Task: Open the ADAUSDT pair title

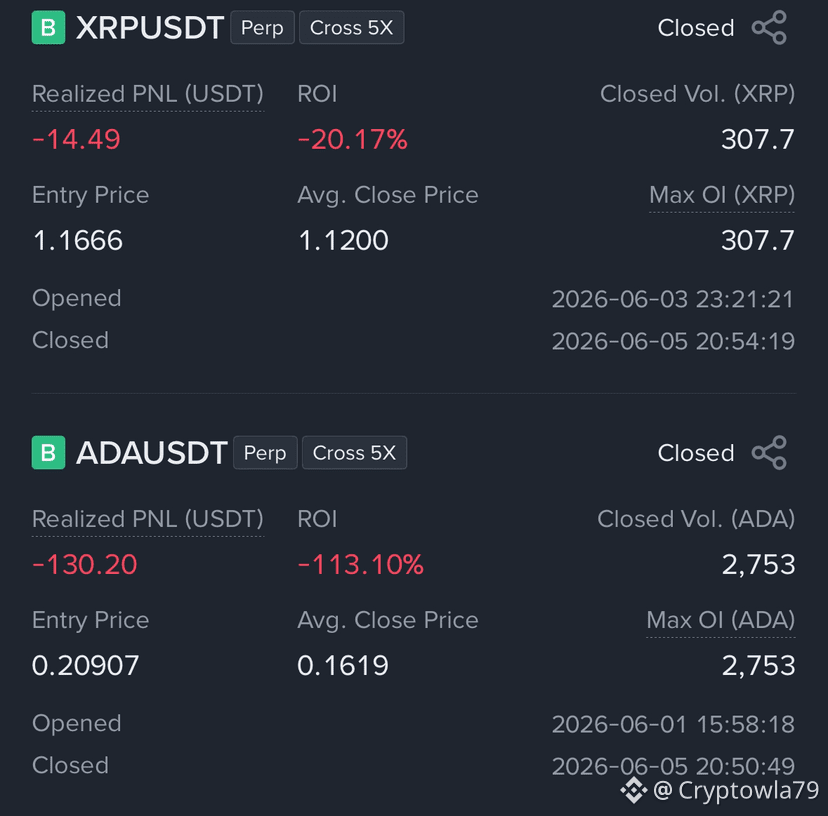Action: pos(152,453)
